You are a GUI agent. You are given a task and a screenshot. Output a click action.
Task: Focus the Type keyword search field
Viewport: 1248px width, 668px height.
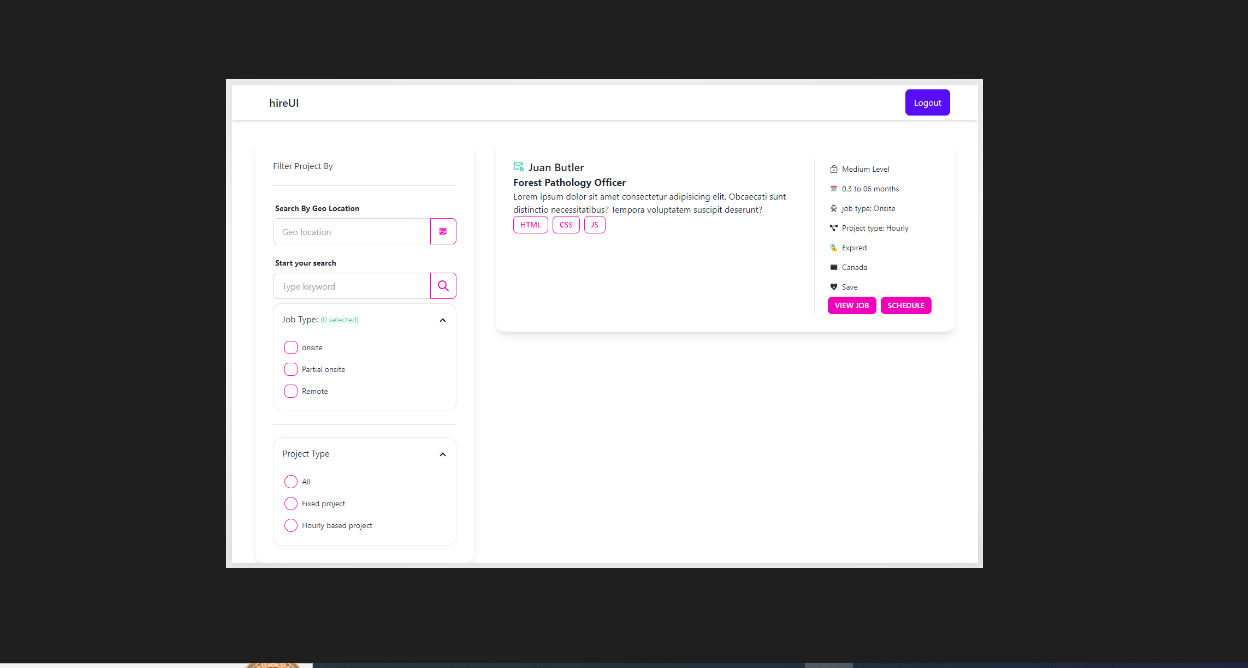[351, 286]
